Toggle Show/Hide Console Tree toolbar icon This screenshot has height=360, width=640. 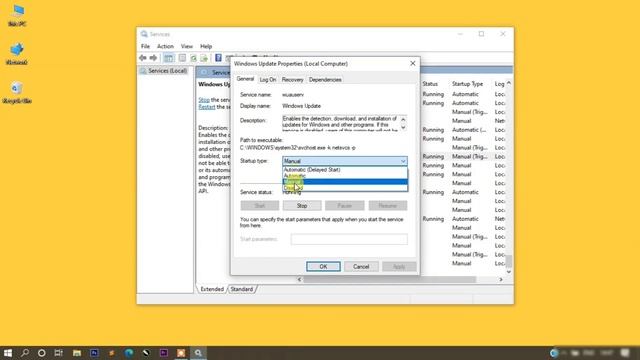coord(168,58)
